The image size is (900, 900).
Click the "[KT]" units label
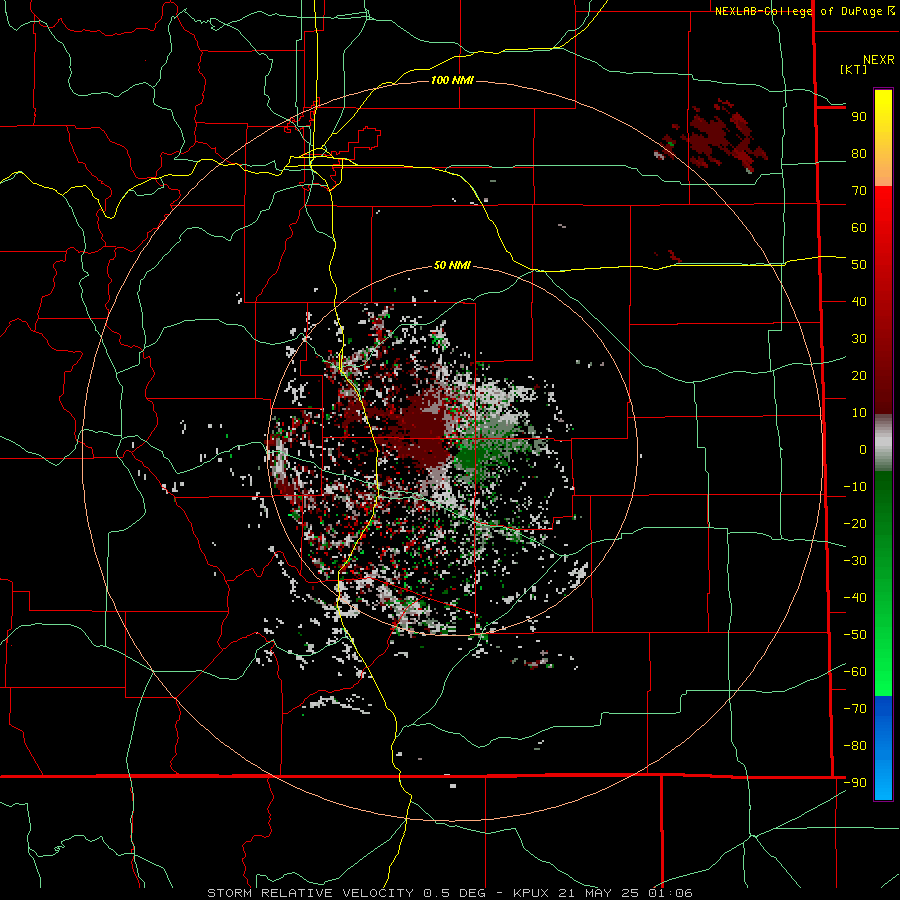point(853,69)
